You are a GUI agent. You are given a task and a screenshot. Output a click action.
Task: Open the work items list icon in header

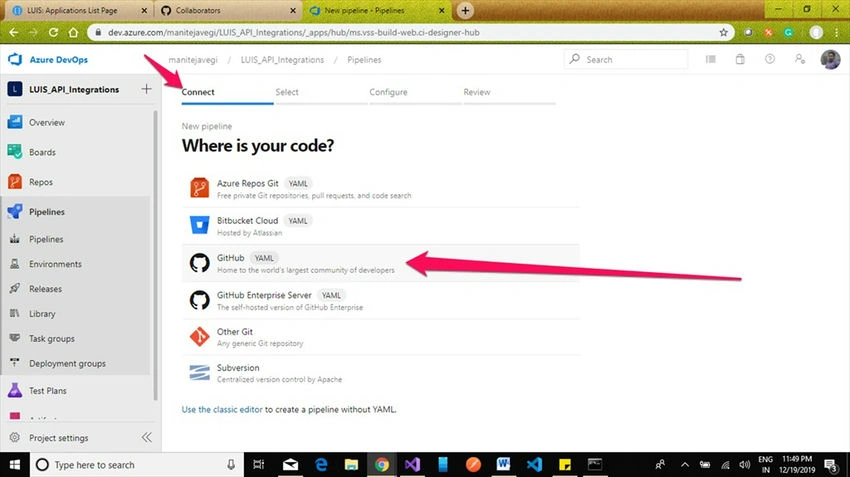711,59
